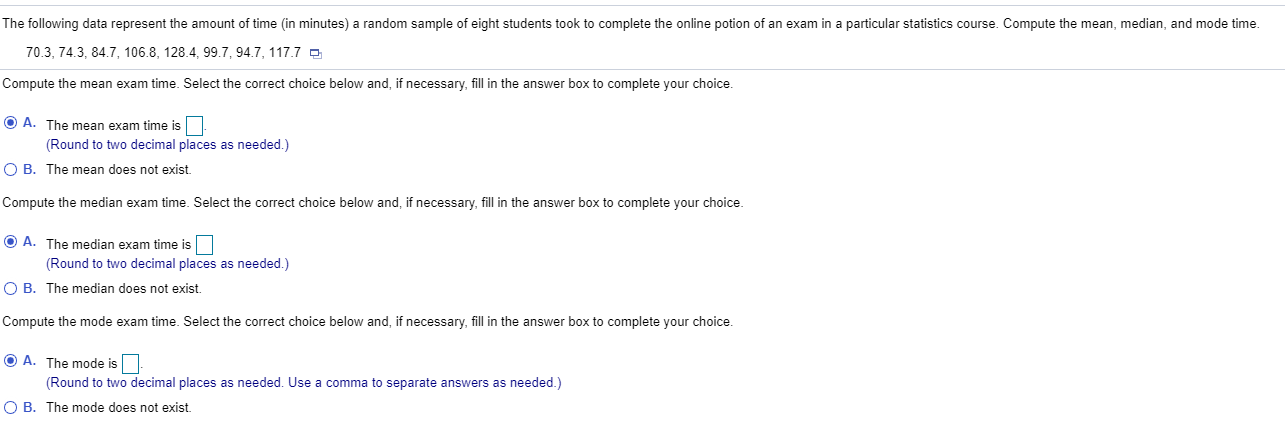Click the "Compute the mode exam time" prompt
1285x427 pixels.
pos(367,322)
